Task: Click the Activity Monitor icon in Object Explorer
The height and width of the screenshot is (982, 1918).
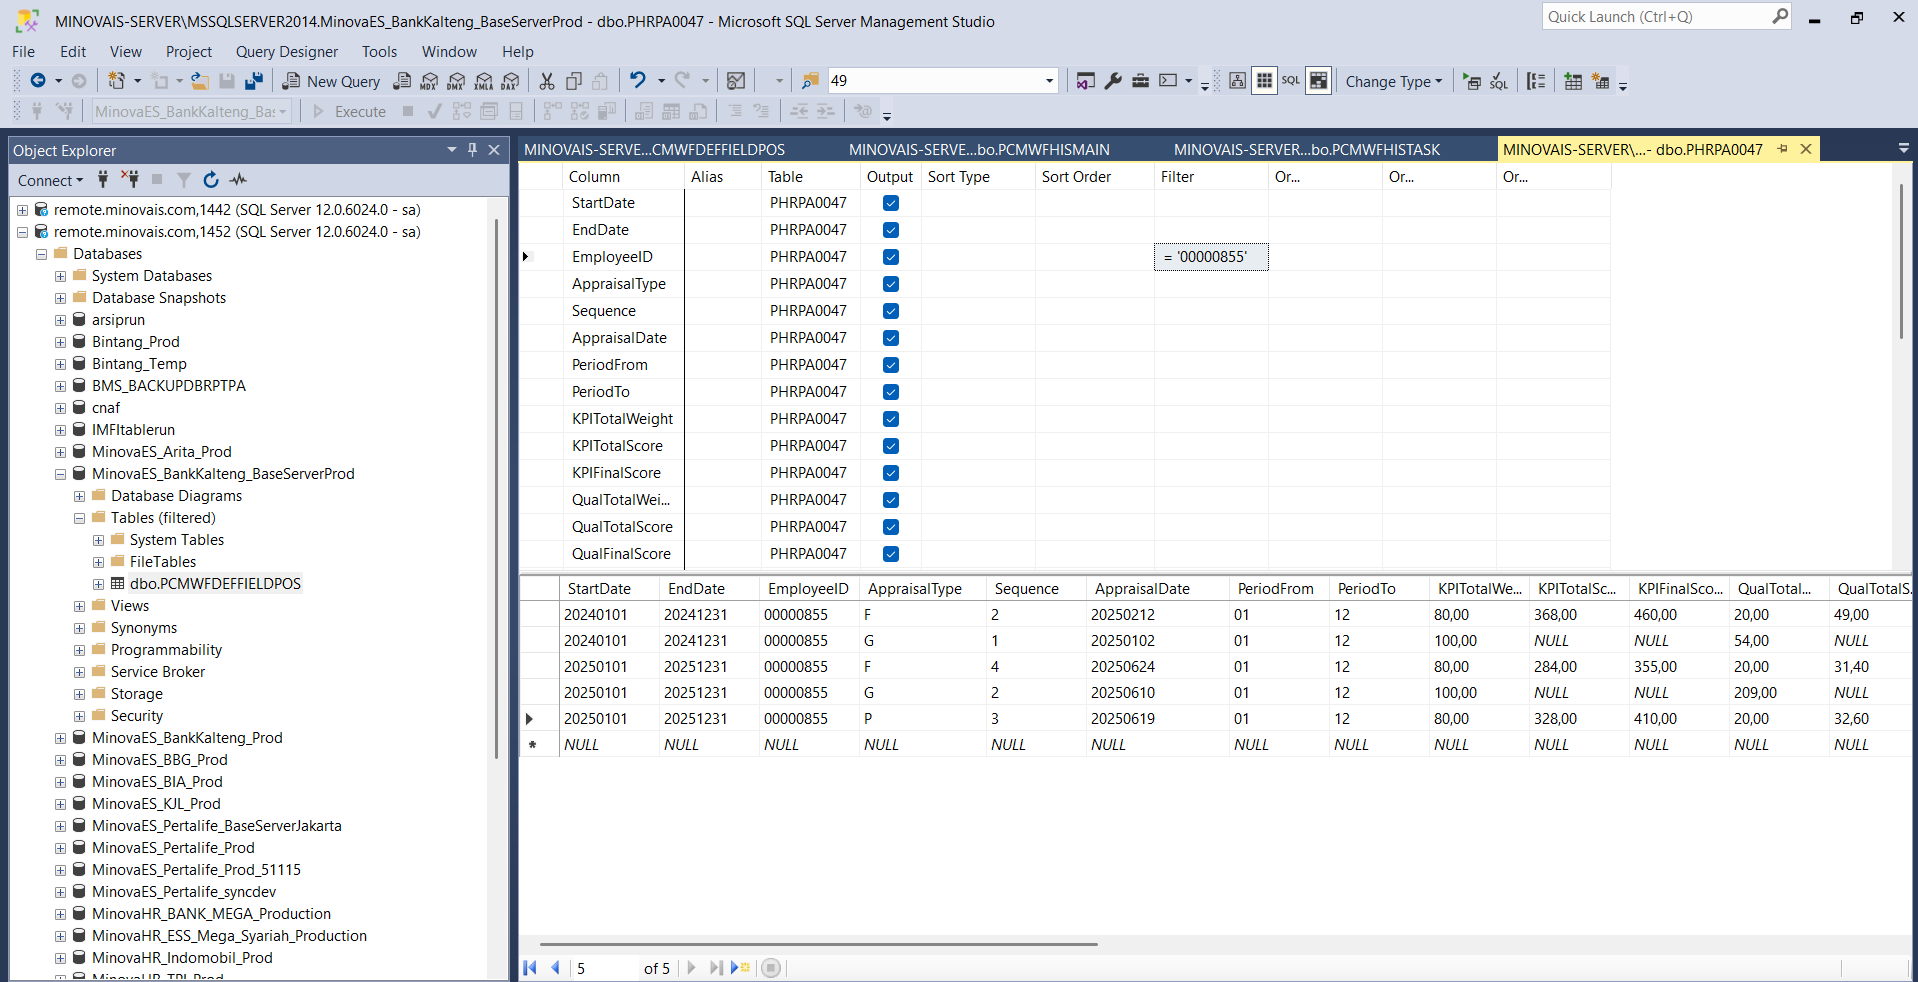Action: tap(238, 180)
